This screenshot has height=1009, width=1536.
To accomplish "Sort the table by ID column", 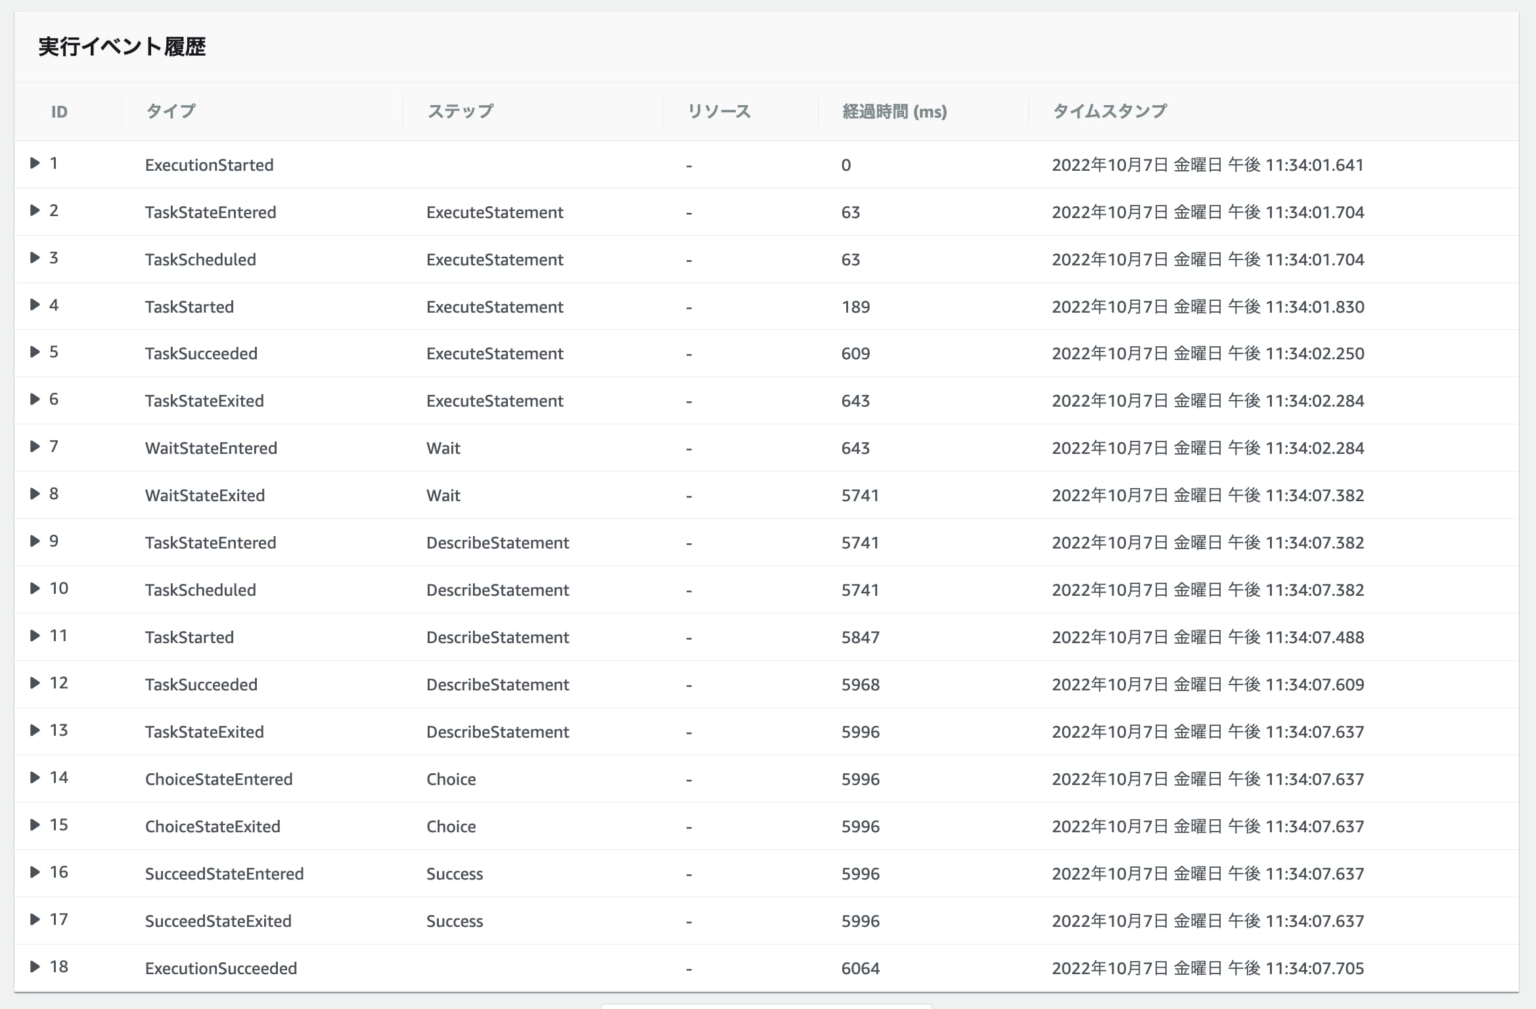I will point(59,112).
